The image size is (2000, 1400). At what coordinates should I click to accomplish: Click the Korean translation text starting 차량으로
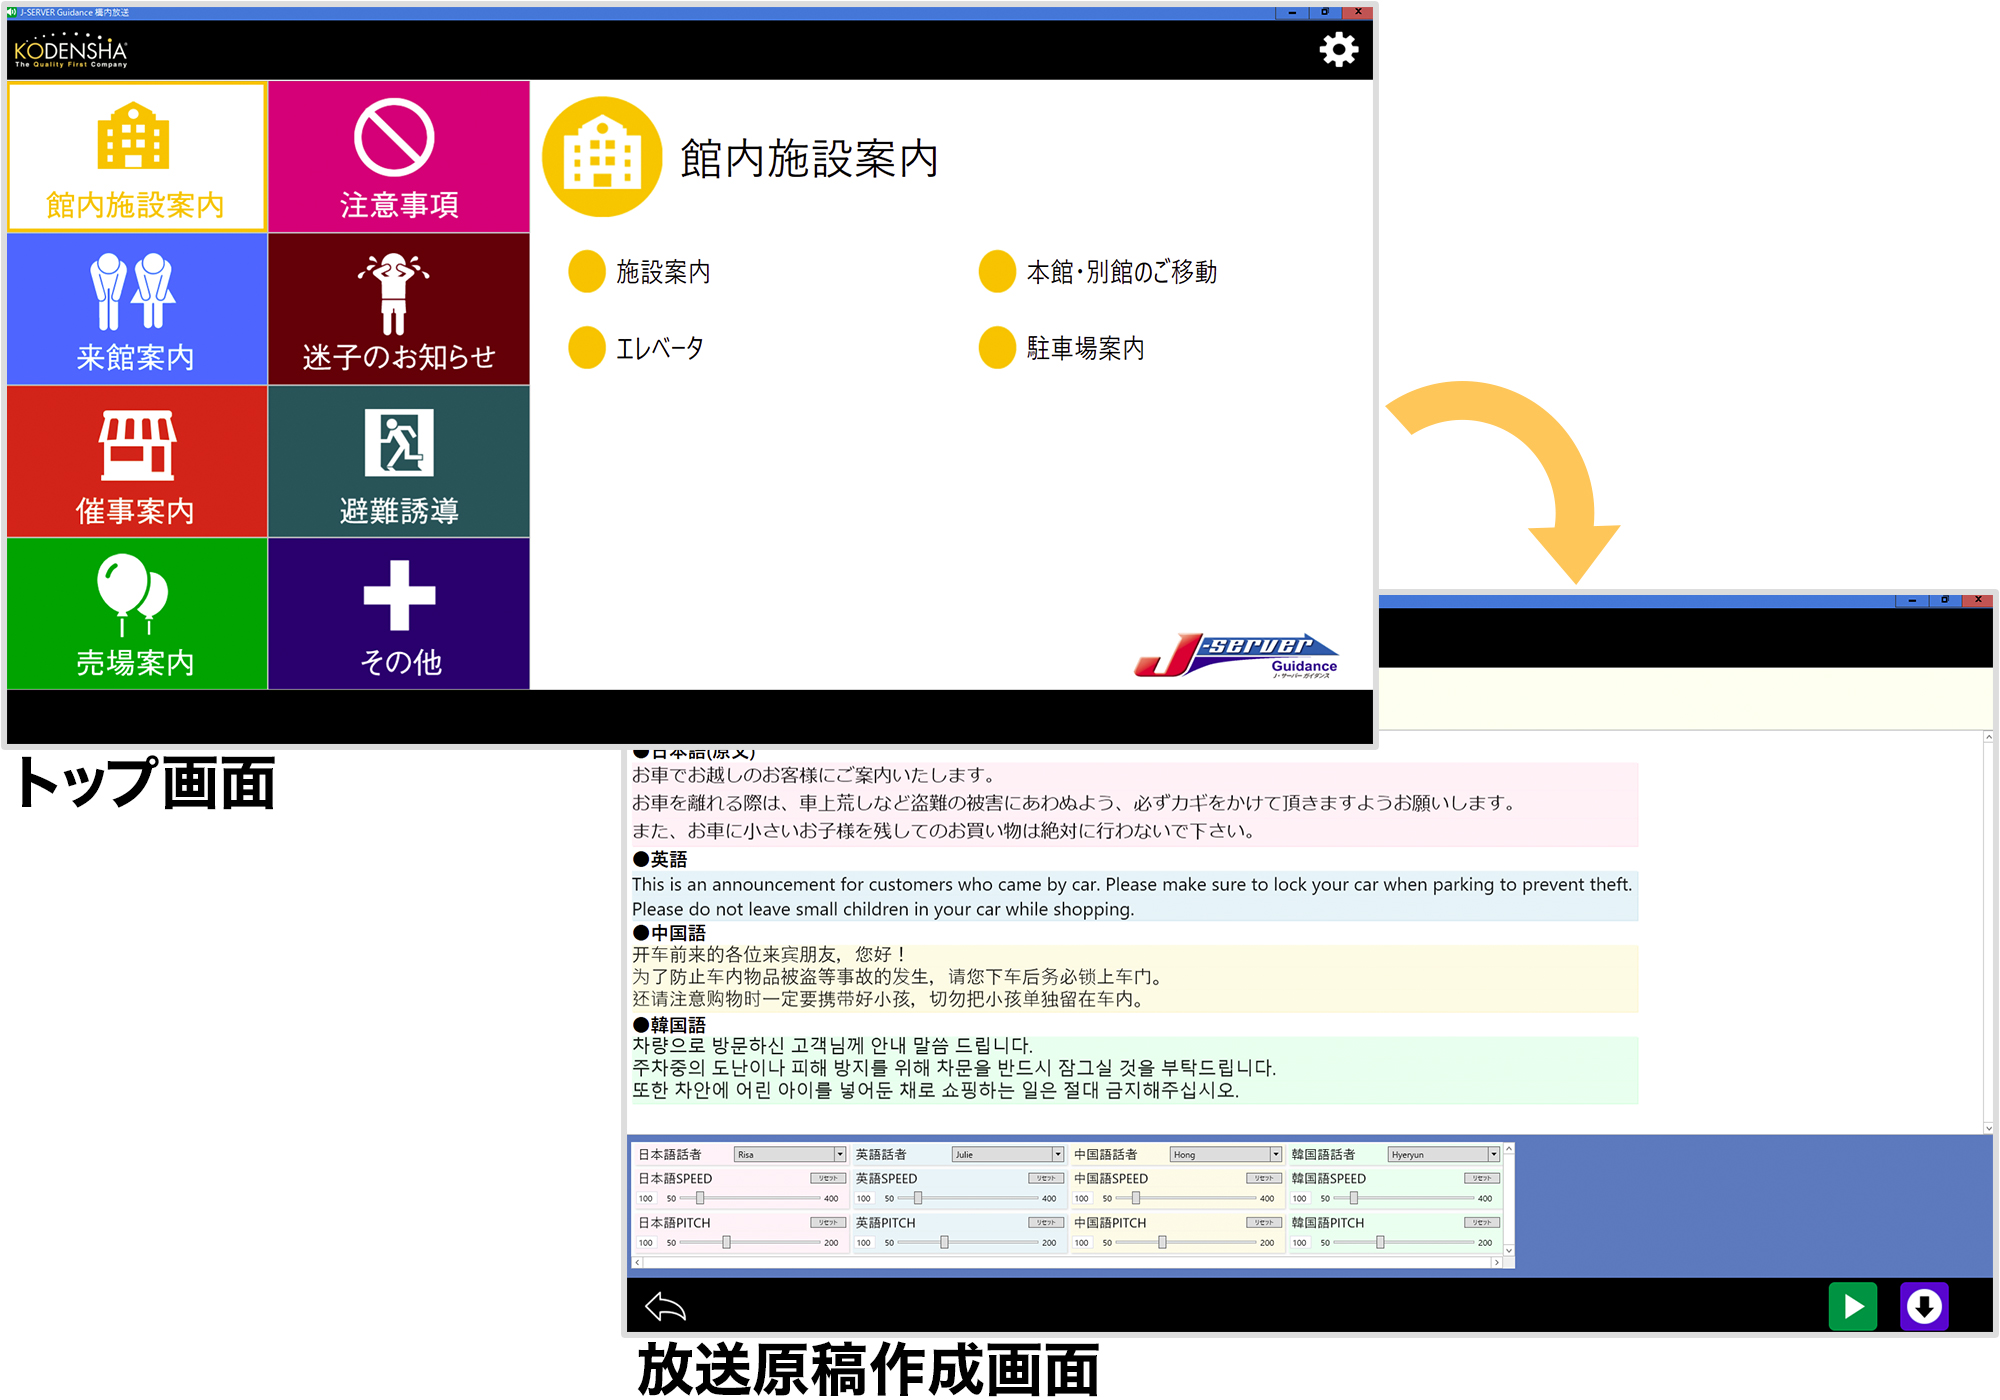click(x=1134, y=1068)
